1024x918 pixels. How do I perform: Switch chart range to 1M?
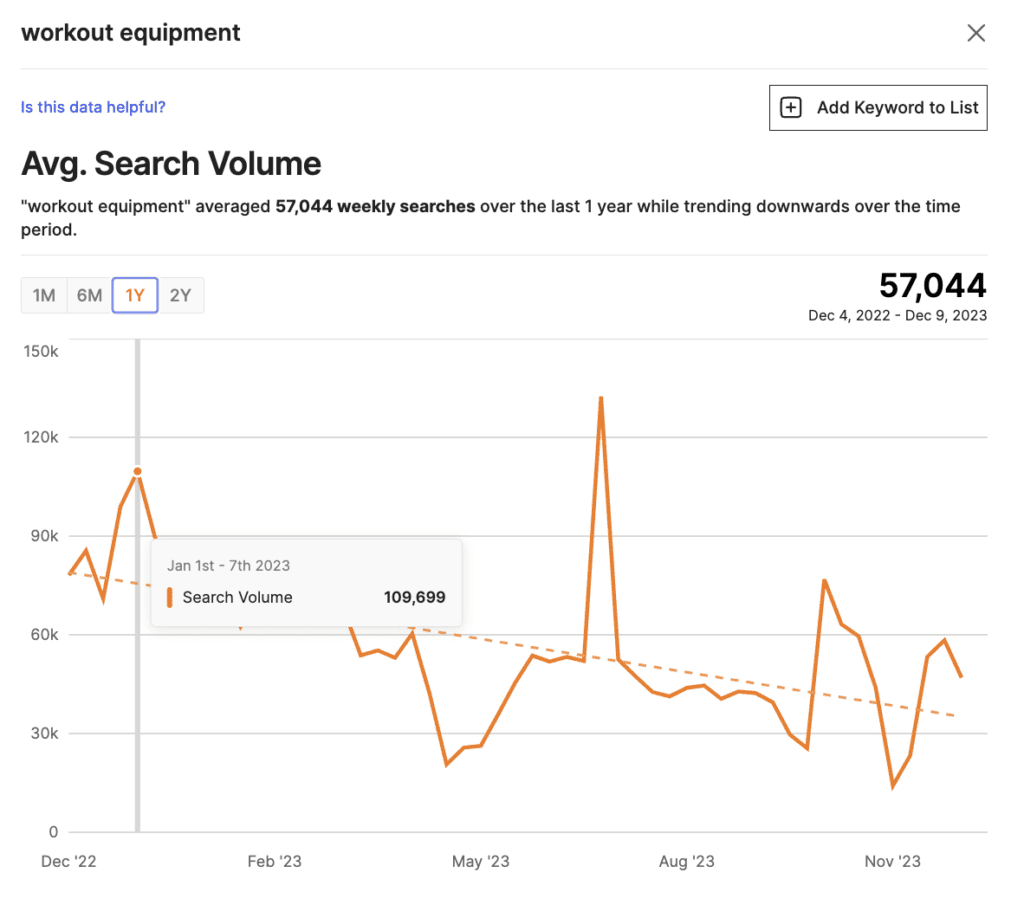pos(44,295)
